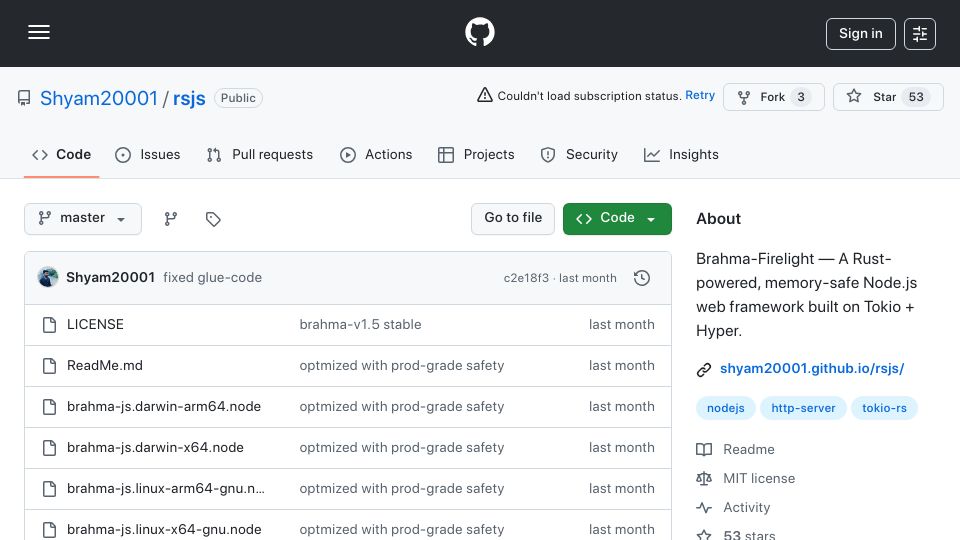960x540 pixels.
Task: Click the Public visibility label
Action: 238,98
